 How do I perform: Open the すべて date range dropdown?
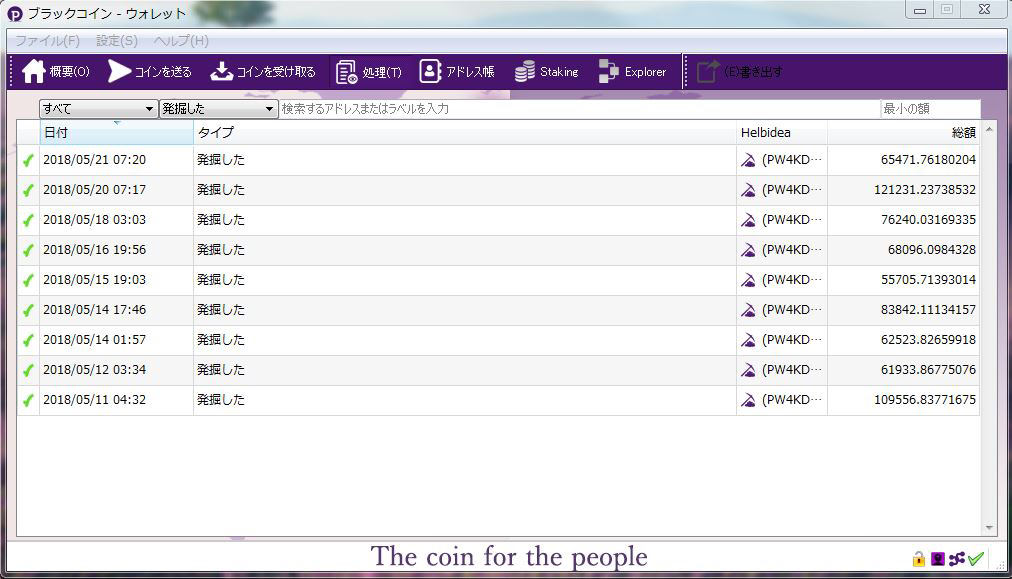pyautogui.click(x=99, y=108)
